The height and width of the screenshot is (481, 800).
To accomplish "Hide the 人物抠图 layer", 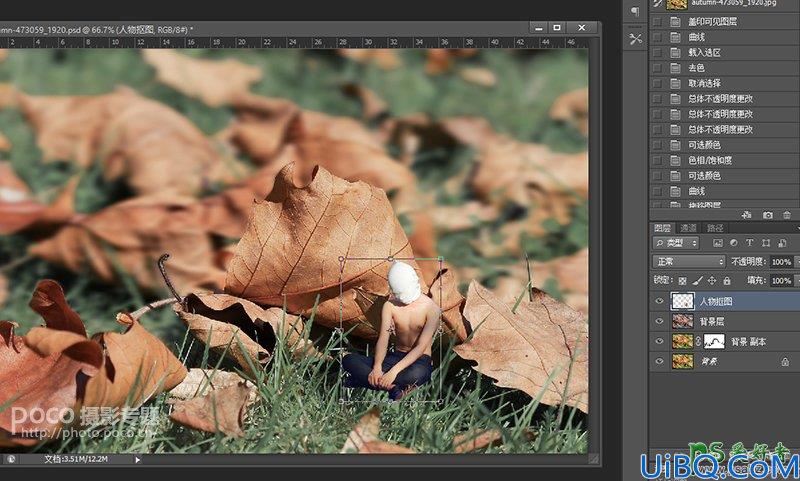I will [659, 301].
